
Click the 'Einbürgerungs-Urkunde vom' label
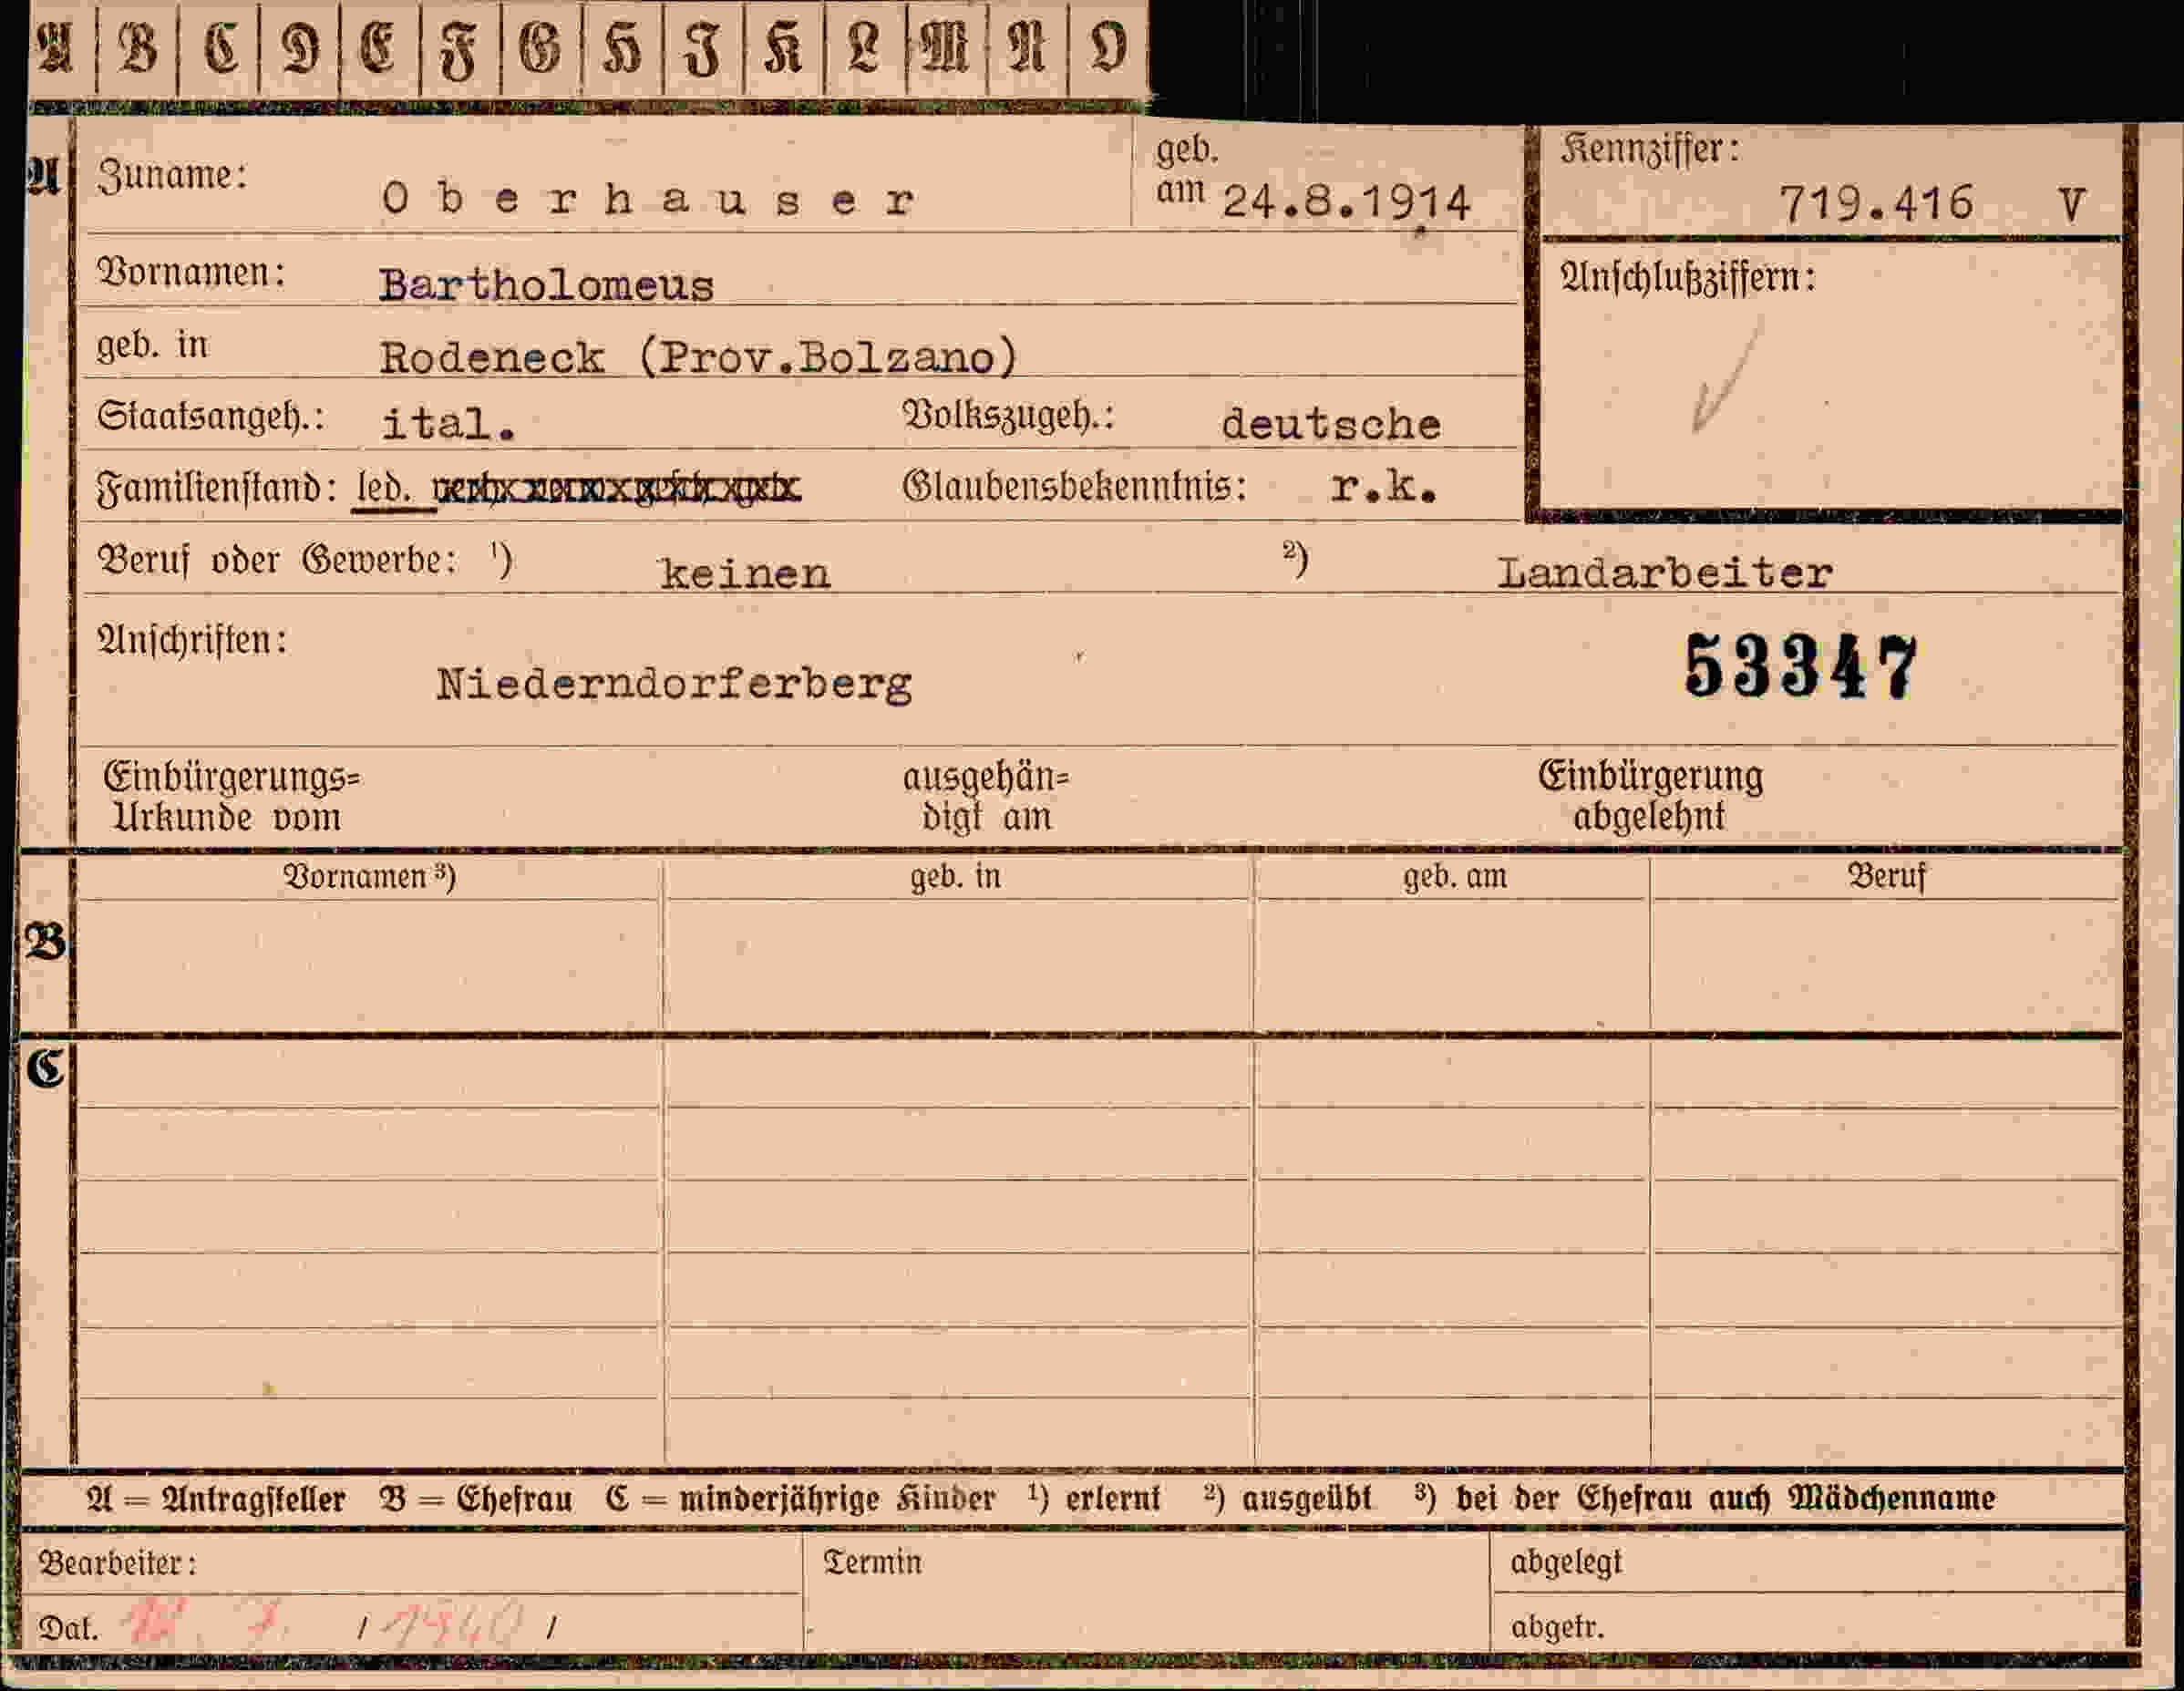point(232,797)
